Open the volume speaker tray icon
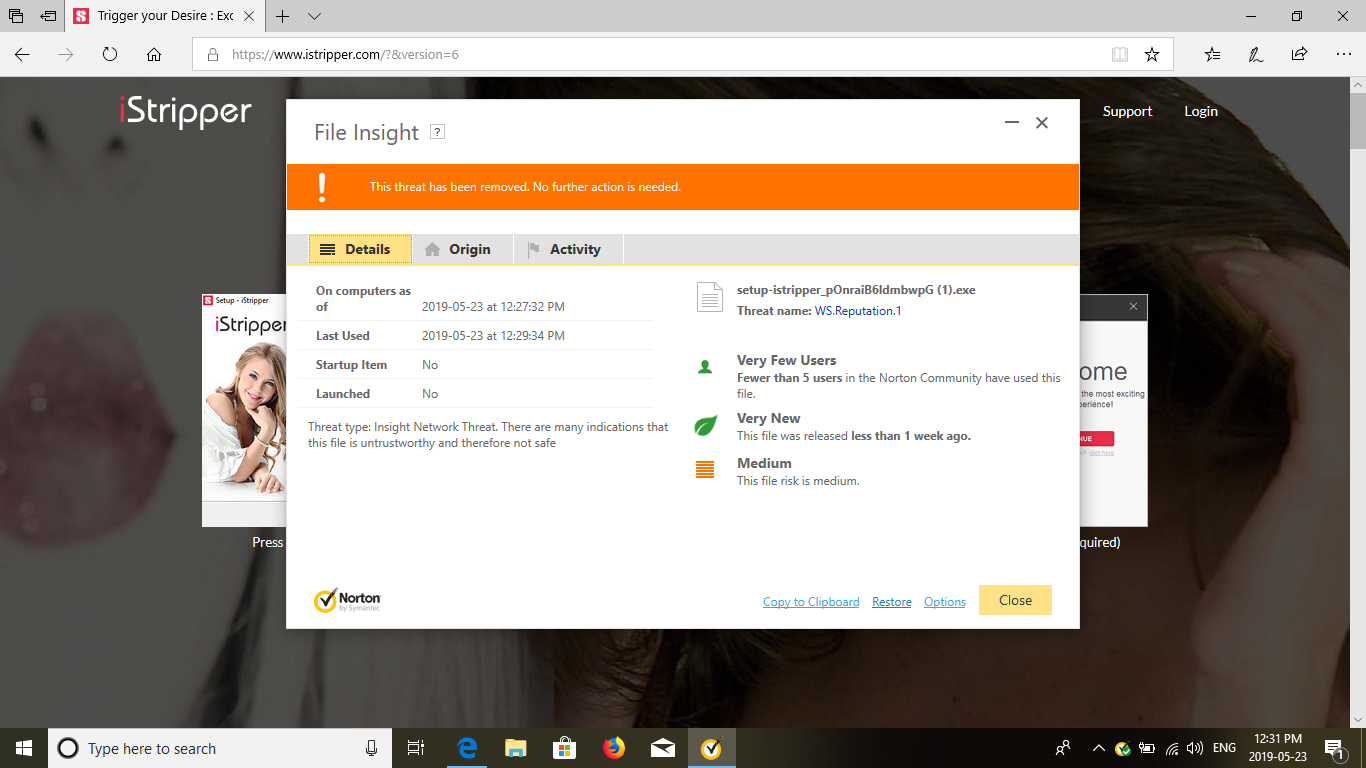1366x768 pixels. point(1195,748)
